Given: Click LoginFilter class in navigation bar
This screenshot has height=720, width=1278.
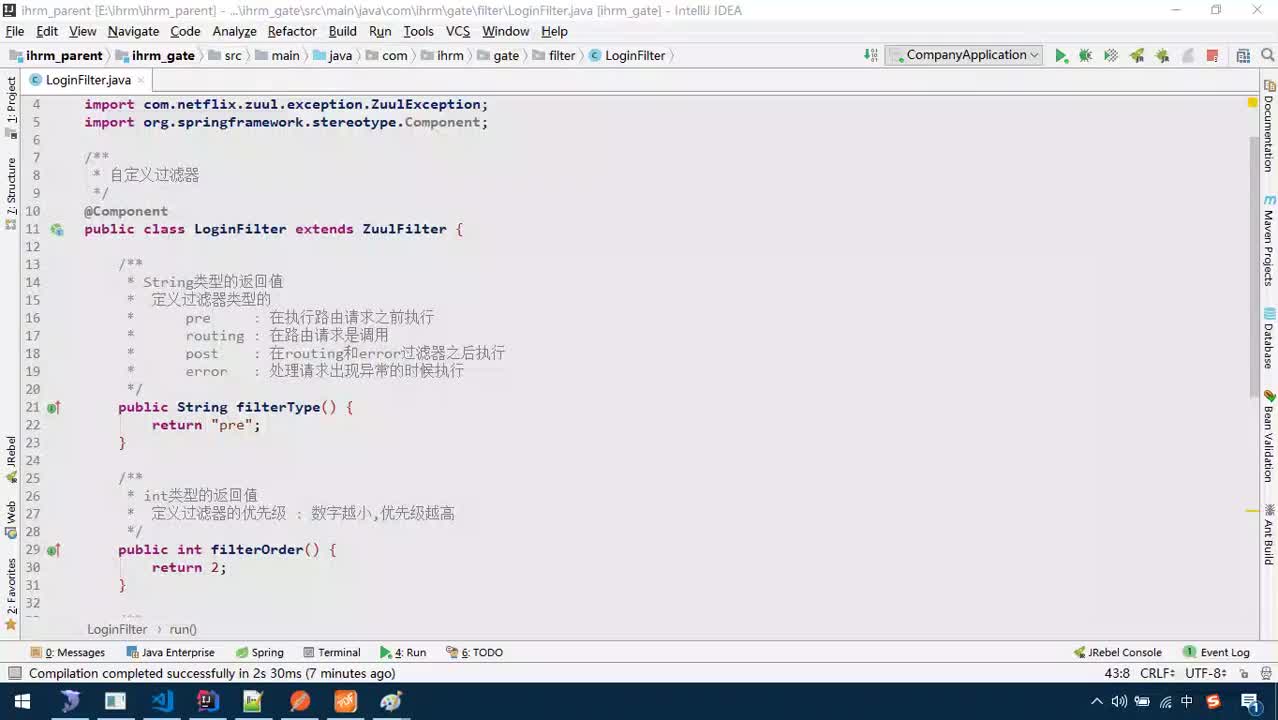Looking at the screenshot, I should pos(627,56).
